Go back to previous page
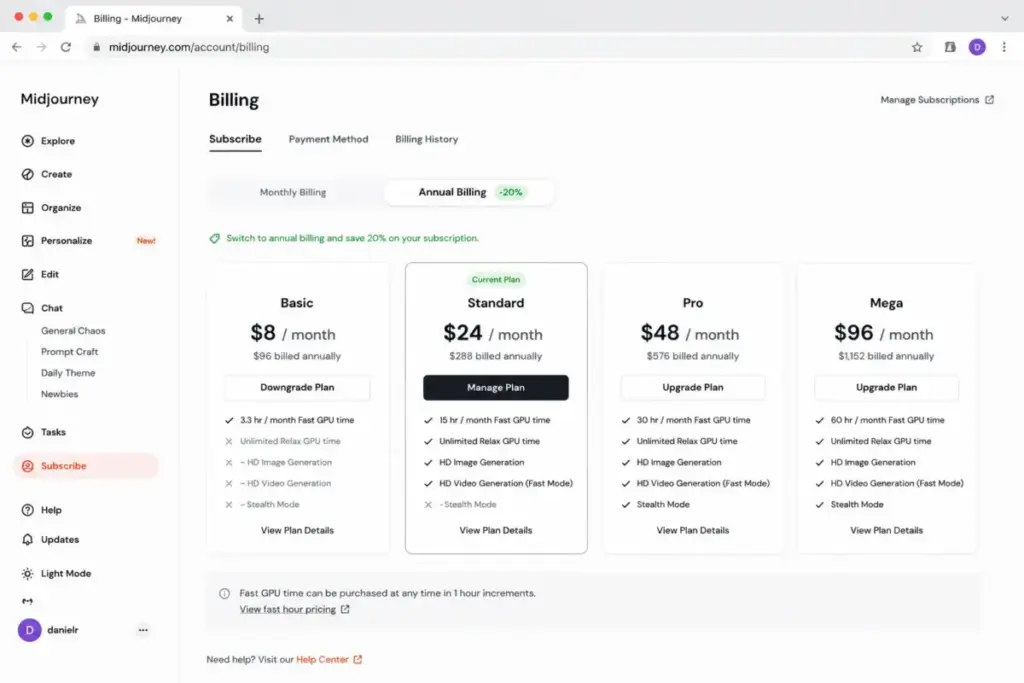The width and height of the screenshot is (1024, 683). click(x=17, y=47)
